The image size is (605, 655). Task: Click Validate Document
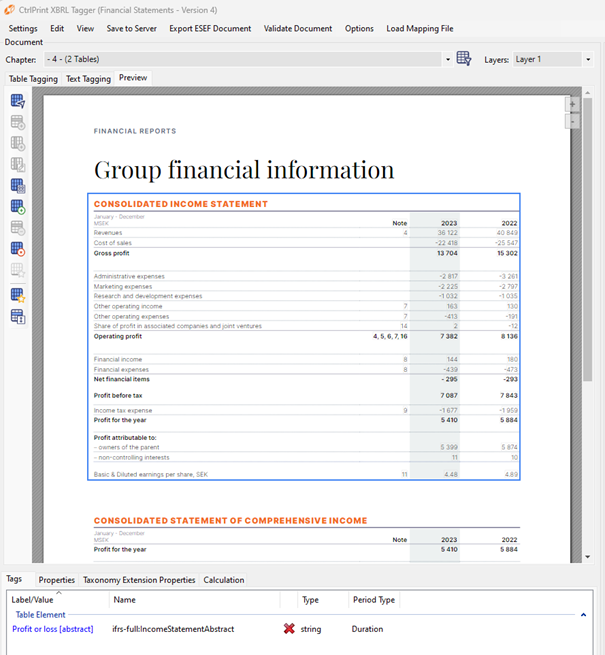pos(298,28)
